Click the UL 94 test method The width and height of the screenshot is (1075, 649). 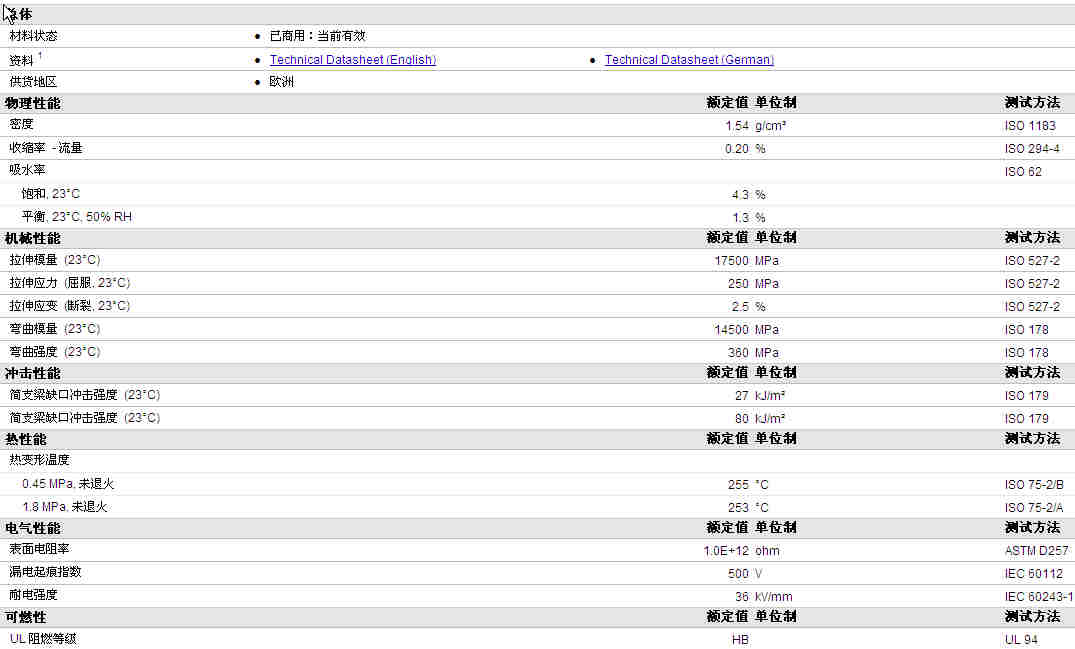coord(1022,639)
